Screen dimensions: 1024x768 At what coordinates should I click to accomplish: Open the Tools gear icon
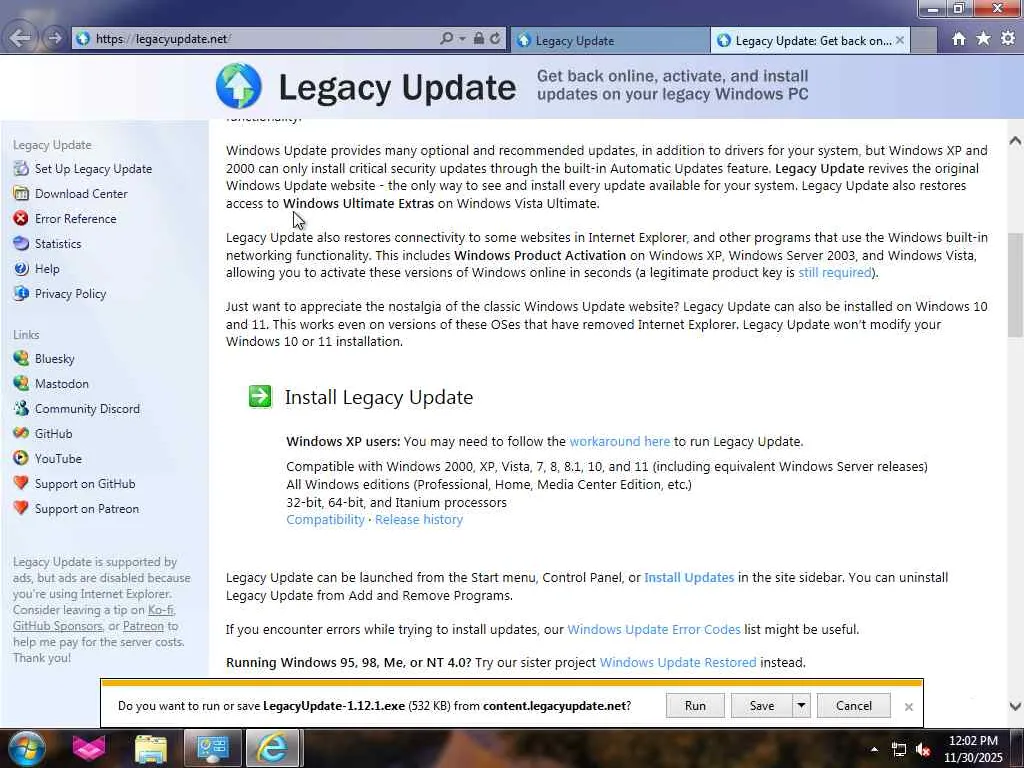click(x=1008, y=39)
